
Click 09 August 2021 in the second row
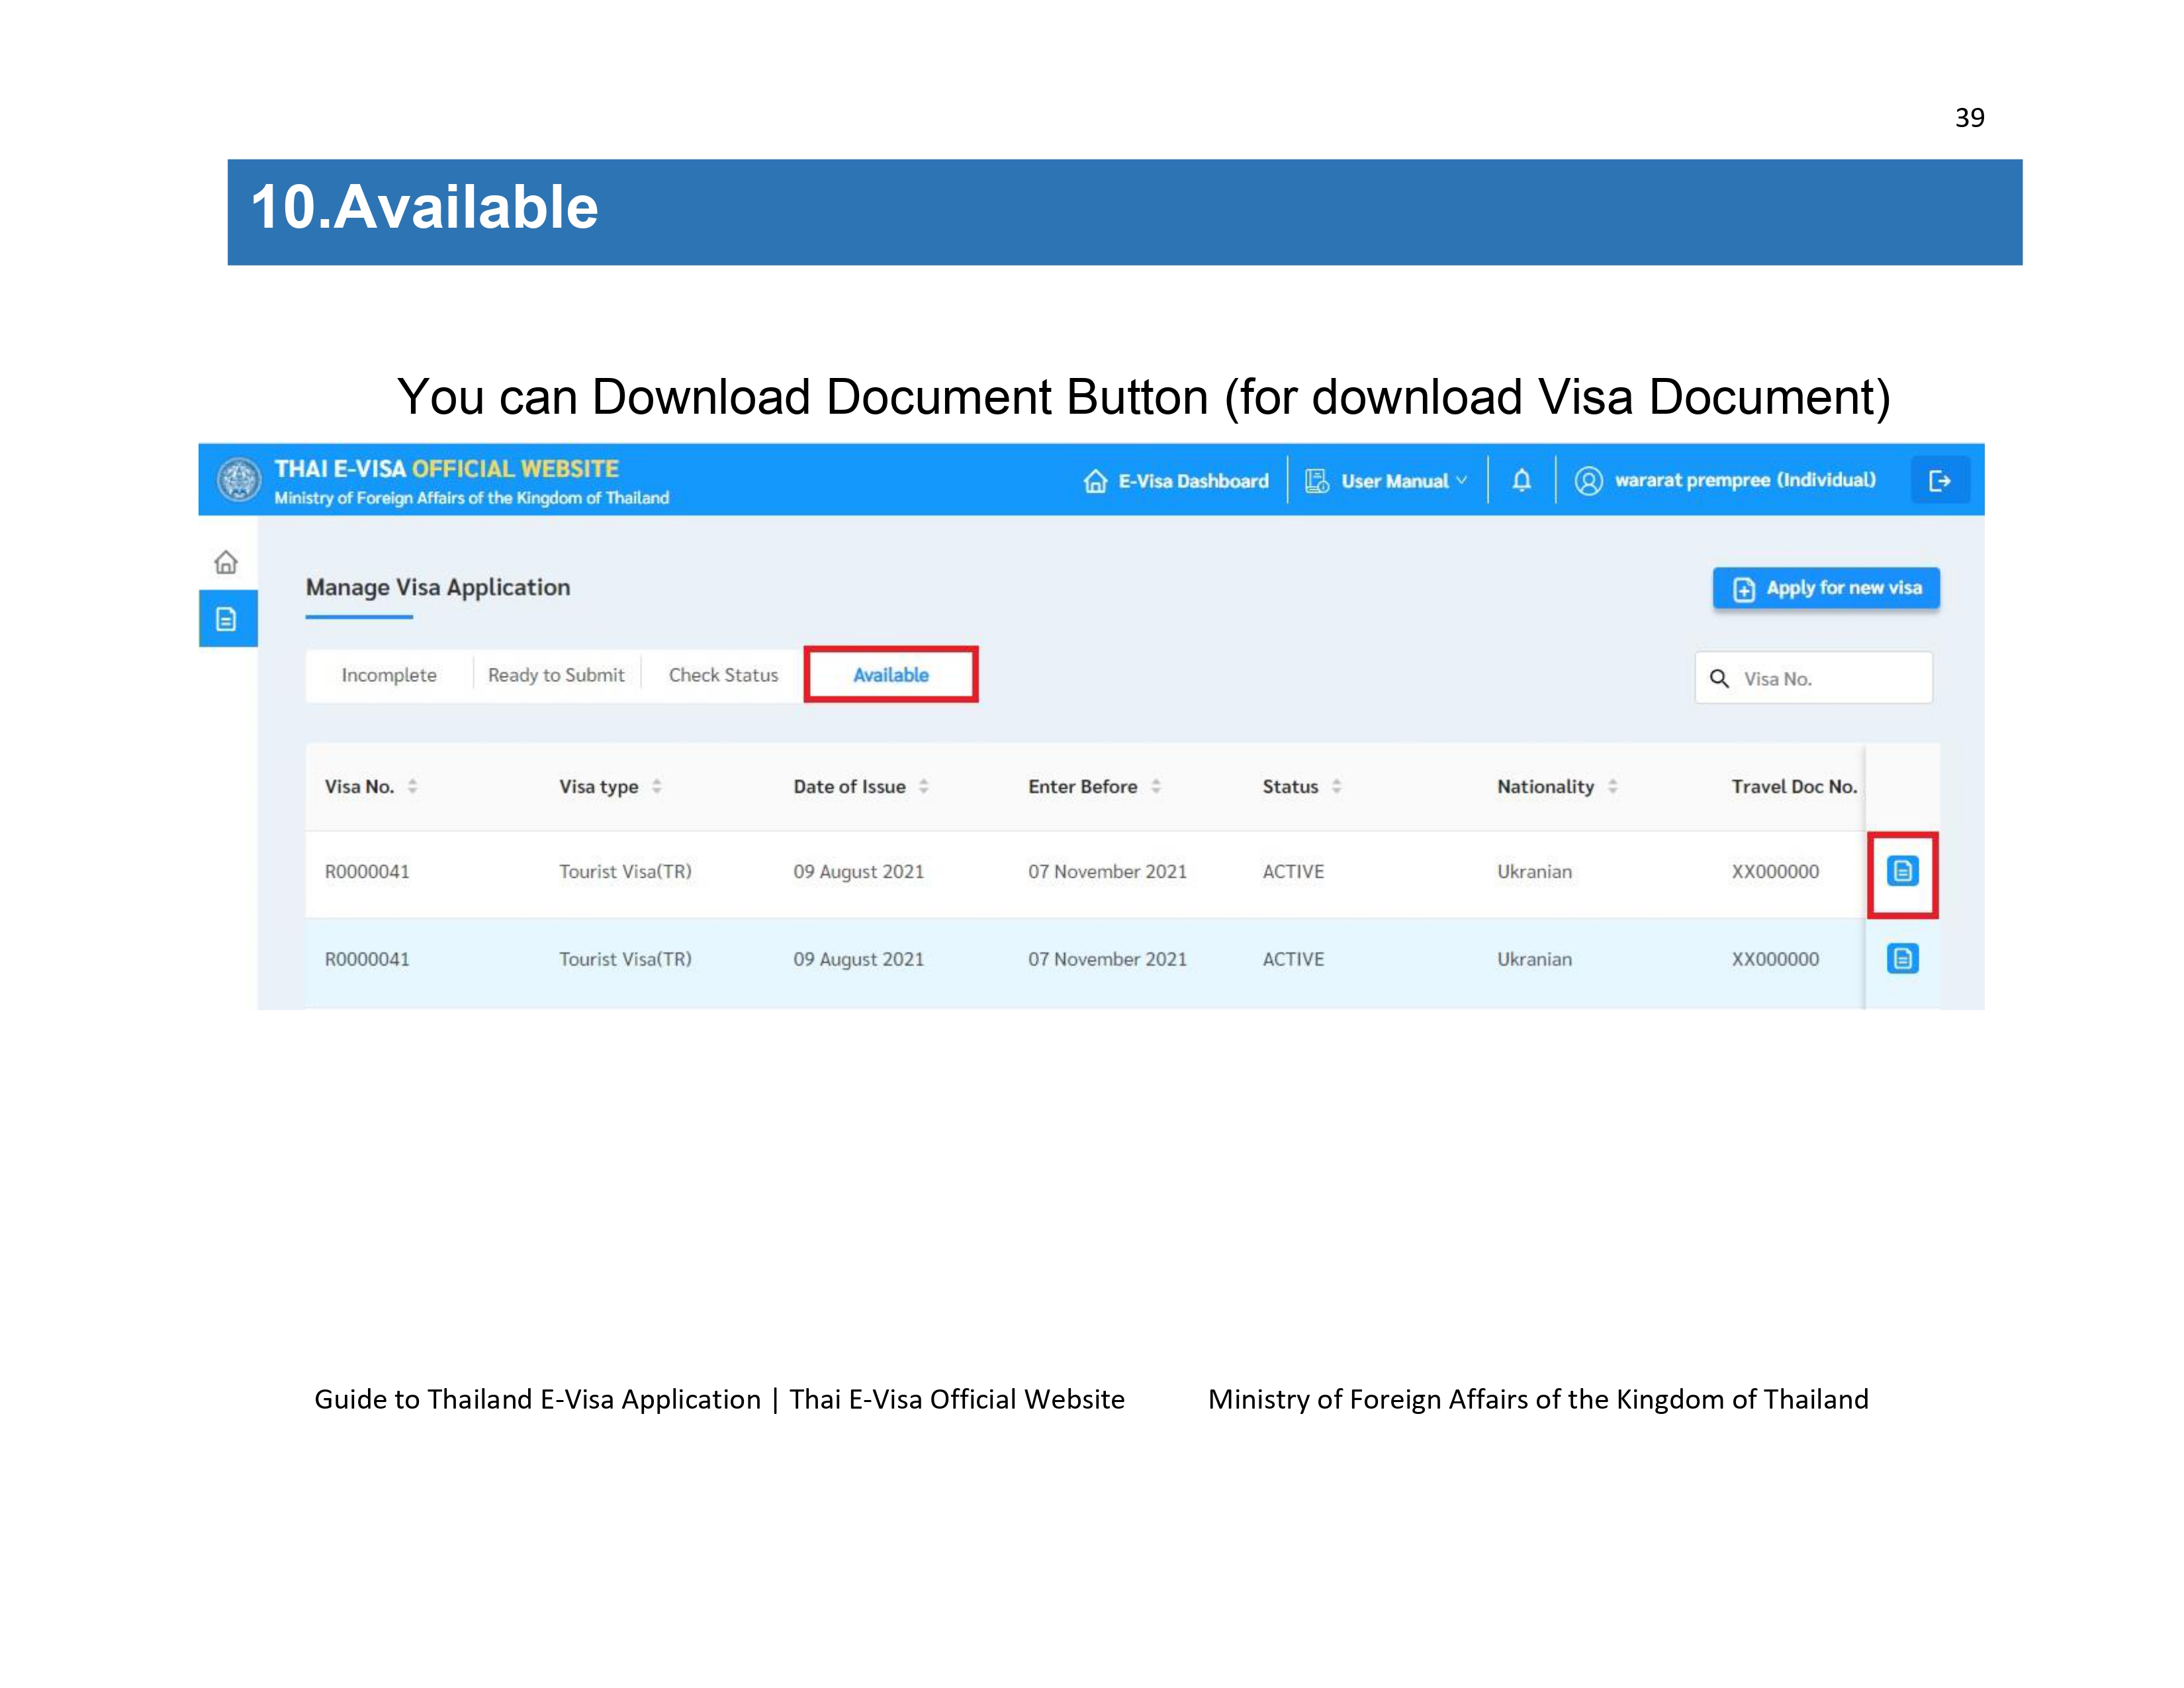858,959
